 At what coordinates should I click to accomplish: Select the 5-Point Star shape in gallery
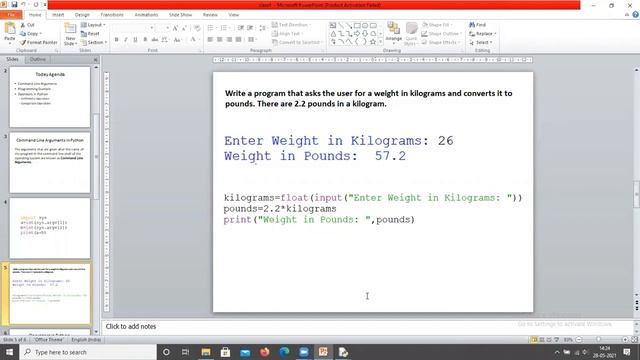coord(373,42)
